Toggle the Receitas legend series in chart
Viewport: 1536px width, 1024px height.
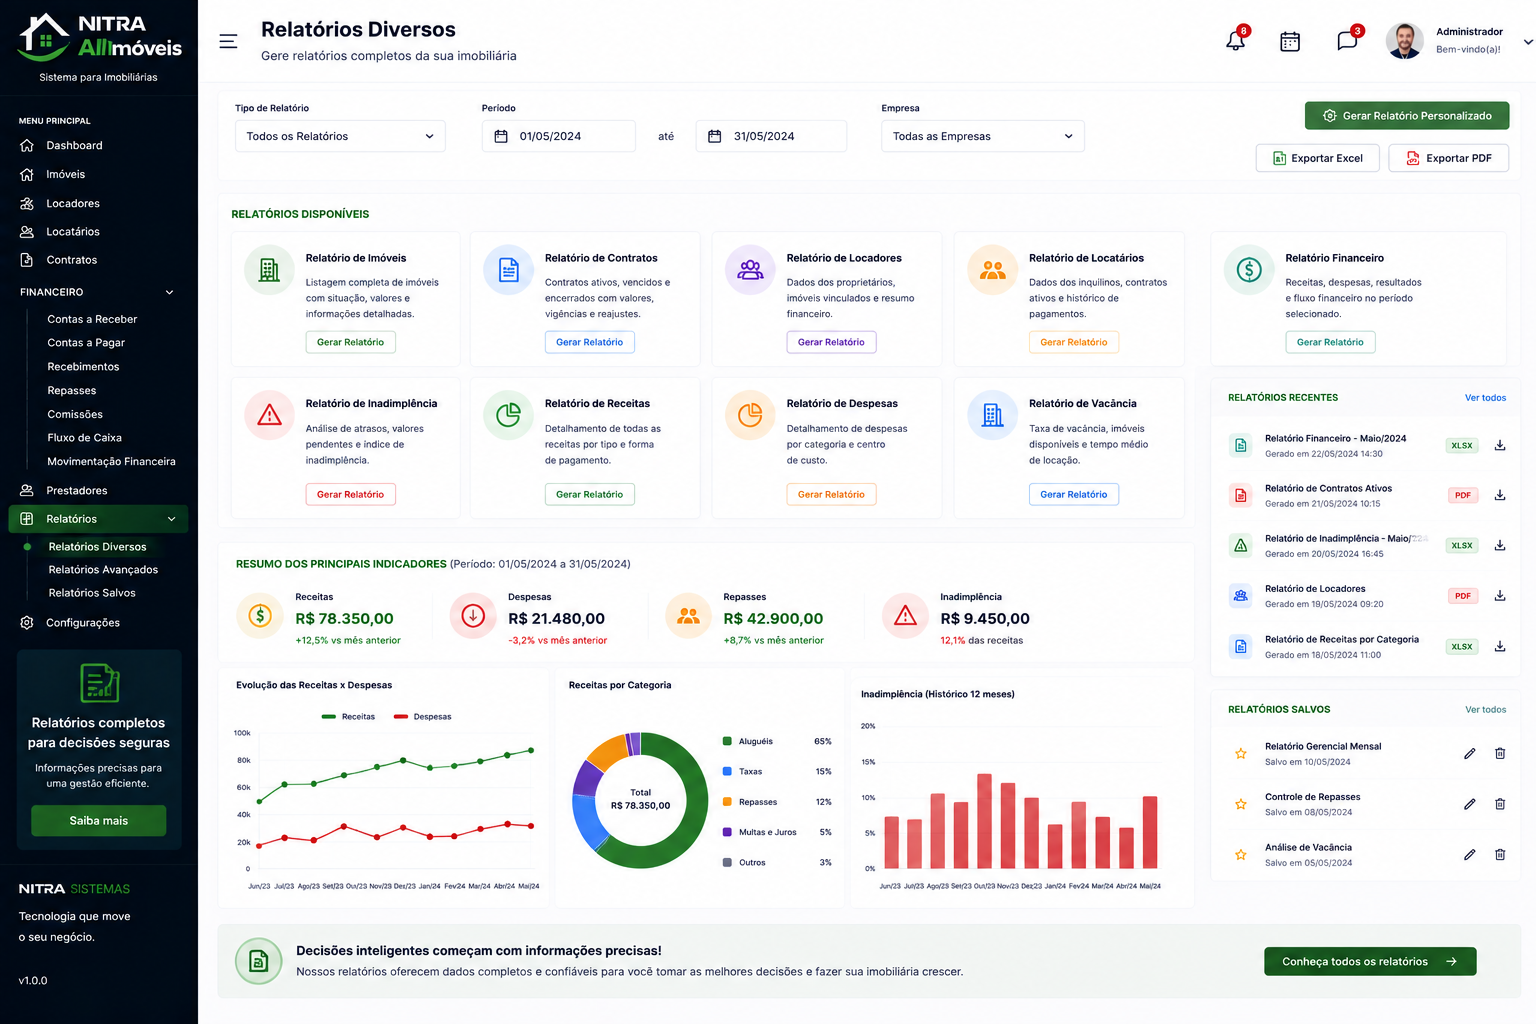tap(348, 717)
